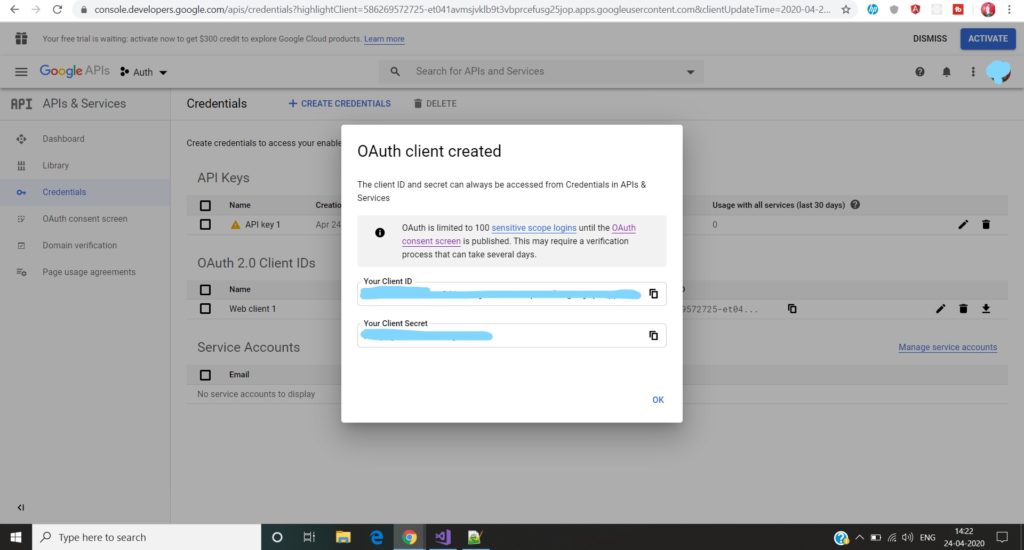The height and width of the screenshot is (550, 1024).
Task: Bookmark this page star icon
Action: coord(846,10)
